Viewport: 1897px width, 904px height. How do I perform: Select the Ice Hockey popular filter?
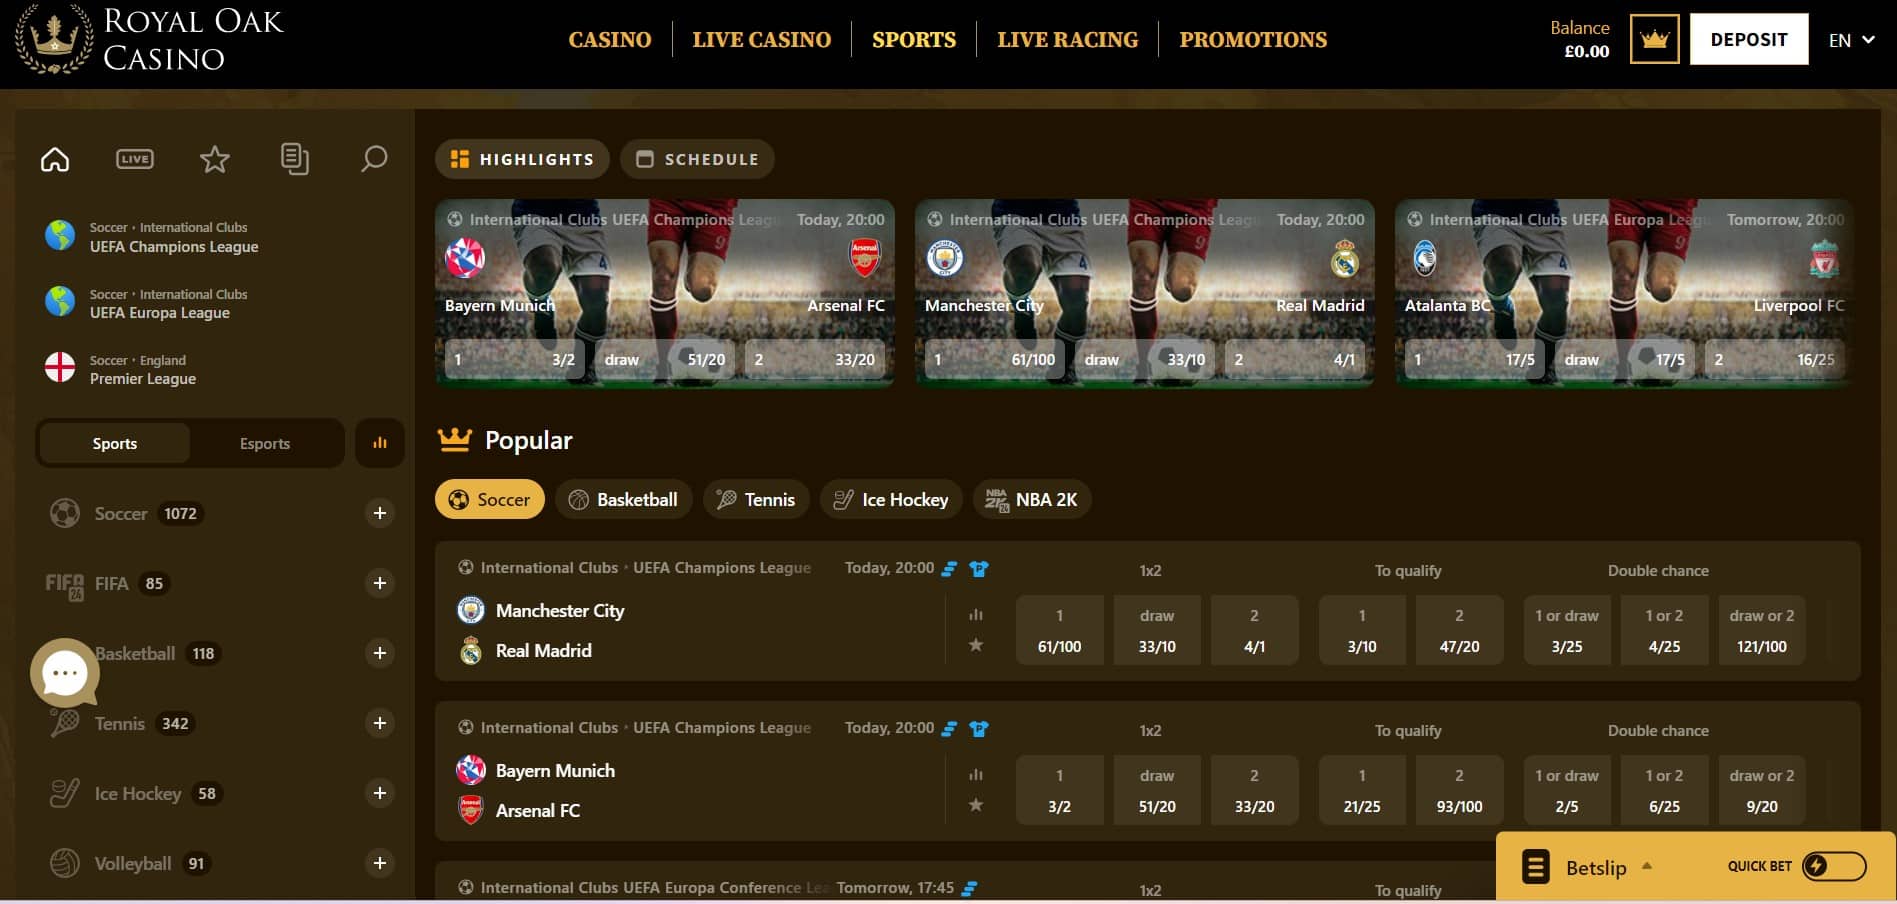[891, 499]
